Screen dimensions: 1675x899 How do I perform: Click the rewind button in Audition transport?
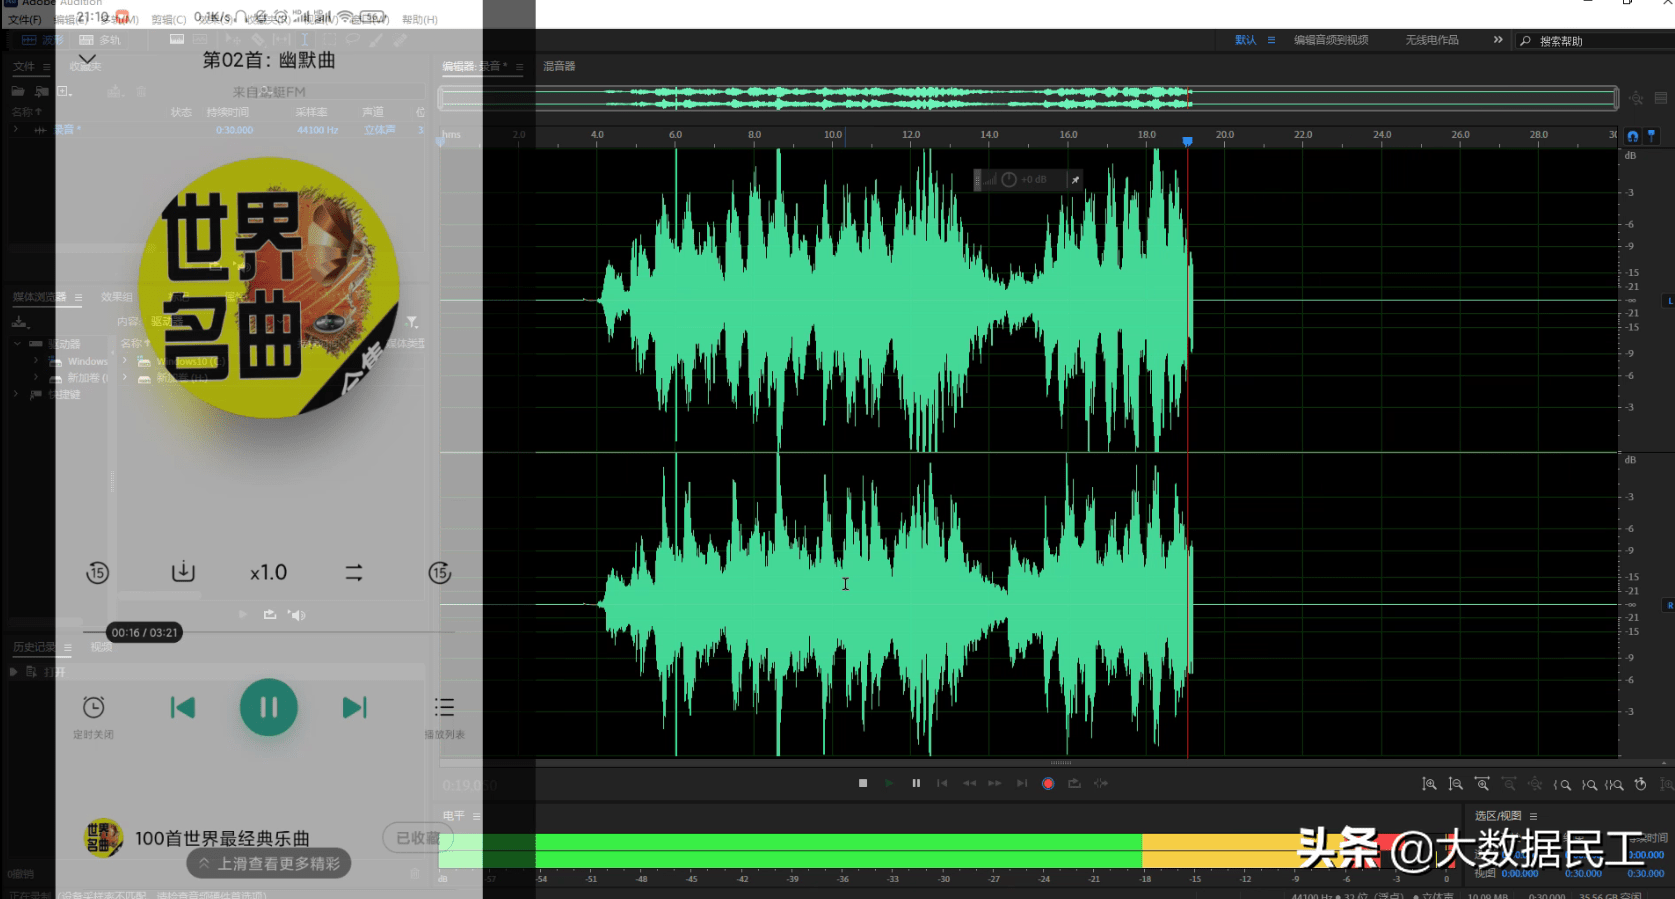point(969,783)
